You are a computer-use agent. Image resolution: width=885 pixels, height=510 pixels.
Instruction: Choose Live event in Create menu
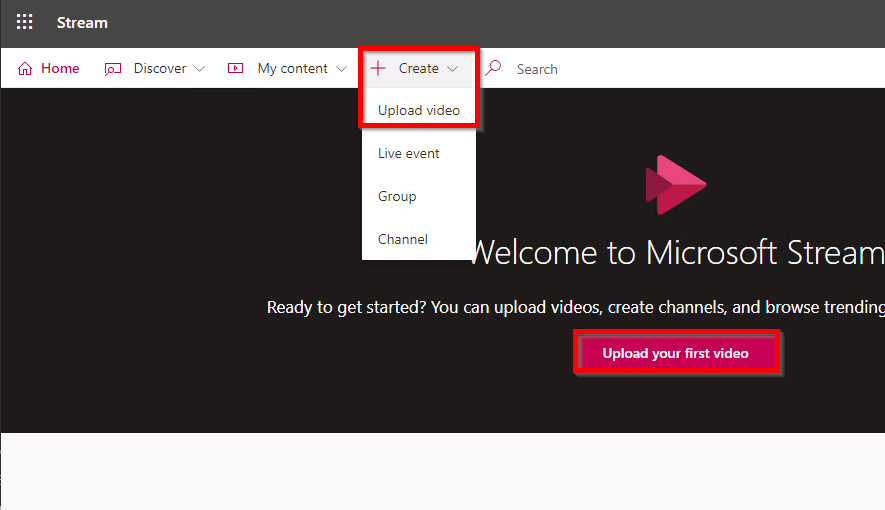coord(409,153)
